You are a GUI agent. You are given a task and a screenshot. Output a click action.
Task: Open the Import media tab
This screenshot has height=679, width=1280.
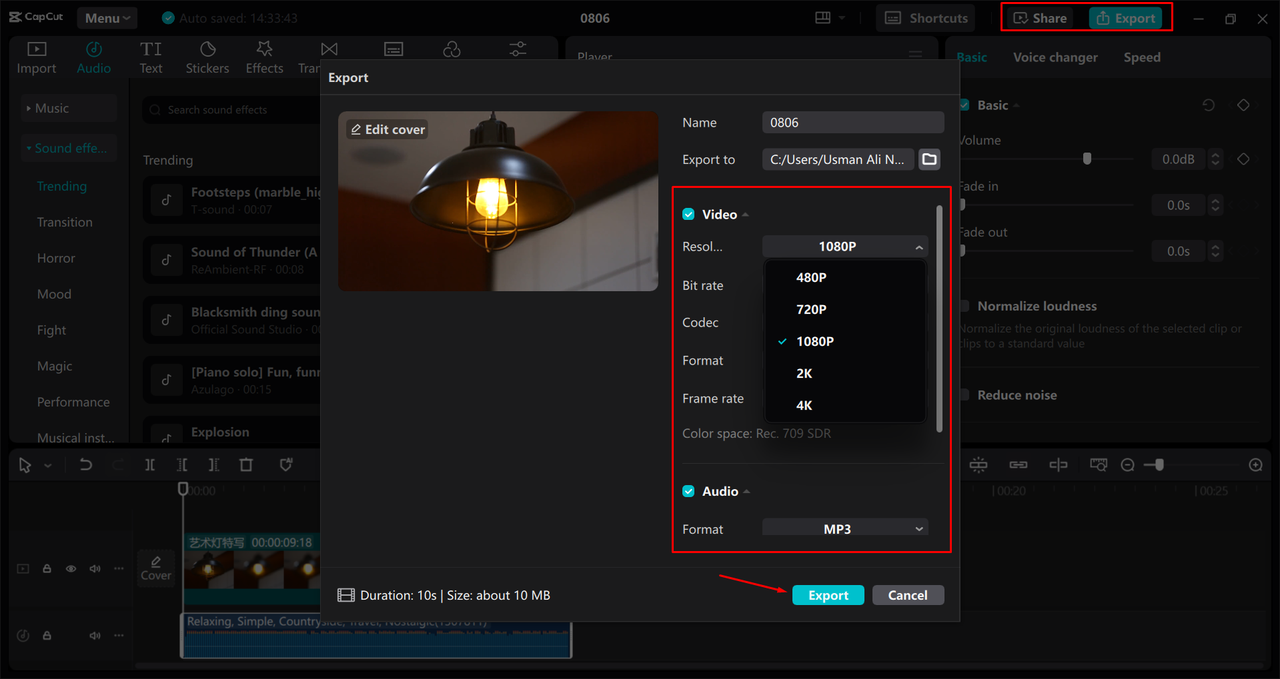(36, 58)
